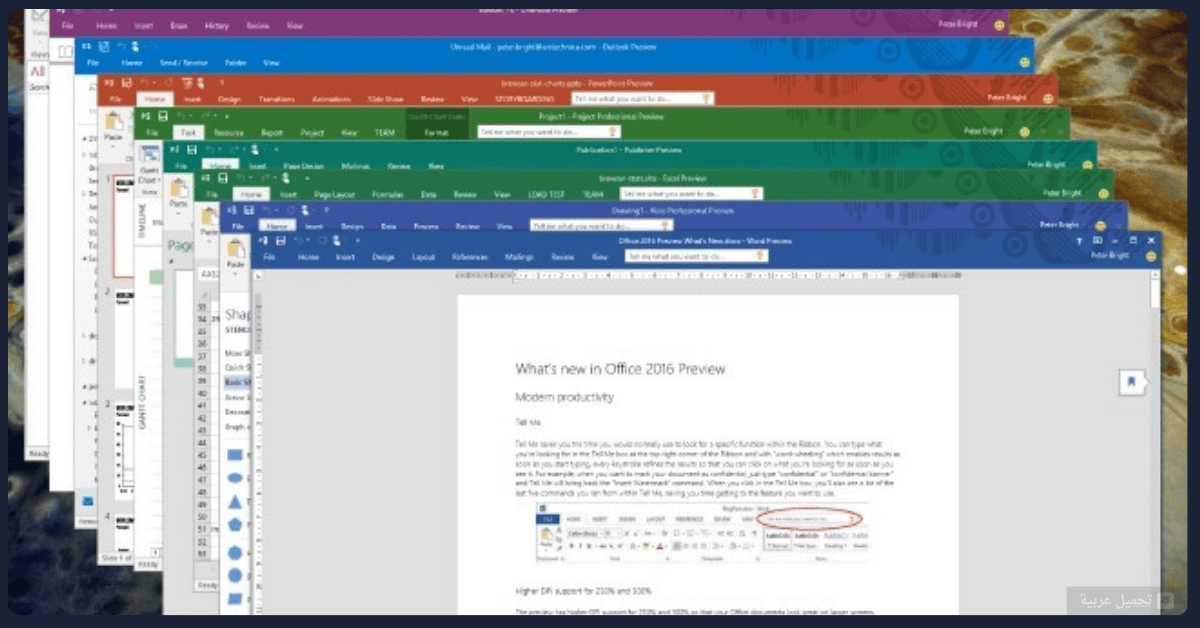
Task: Open File tab in Word window
Action: tap(268, 257)
